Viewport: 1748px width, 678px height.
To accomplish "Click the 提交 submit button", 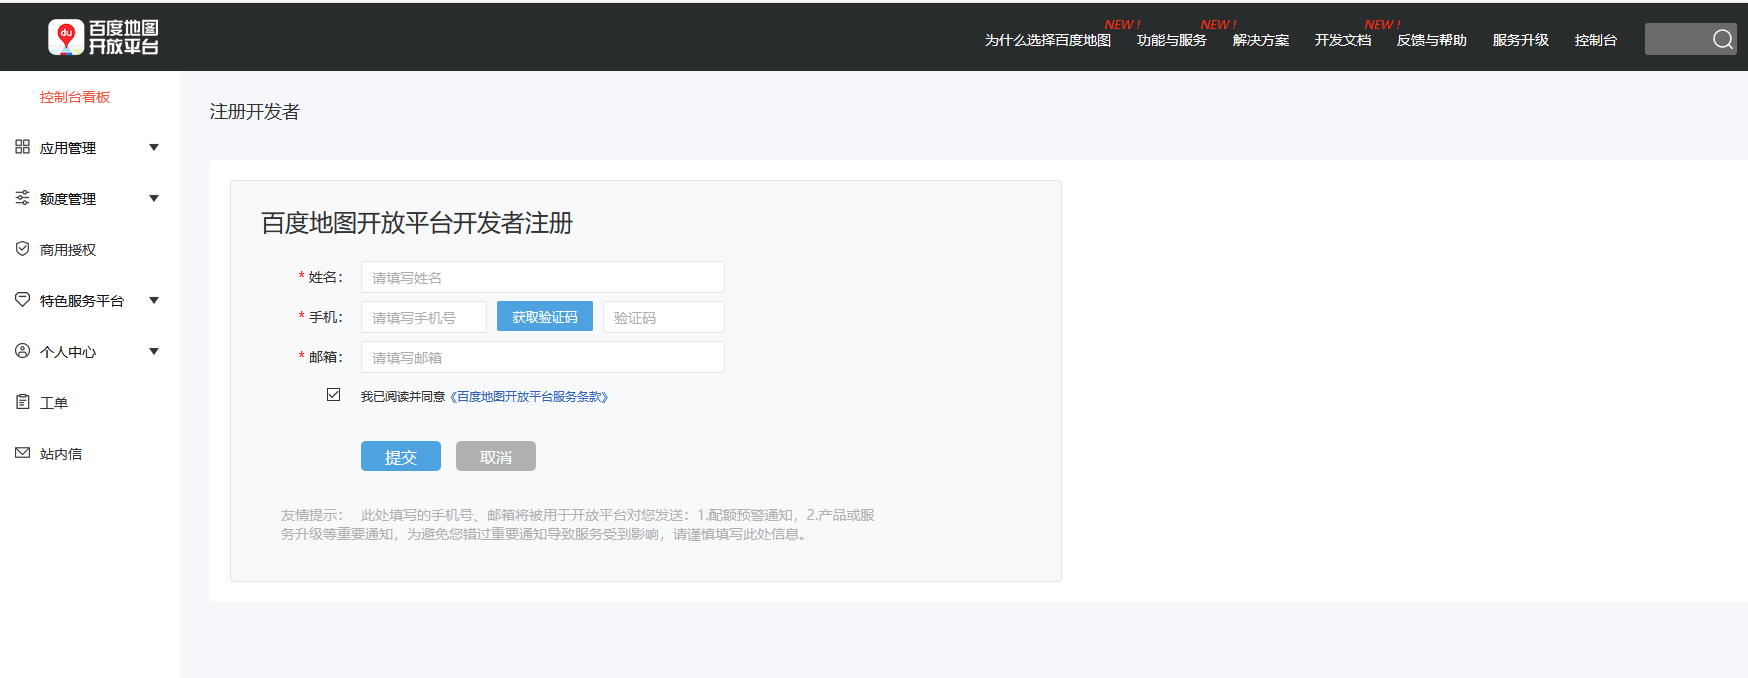I will pos(401,456).
